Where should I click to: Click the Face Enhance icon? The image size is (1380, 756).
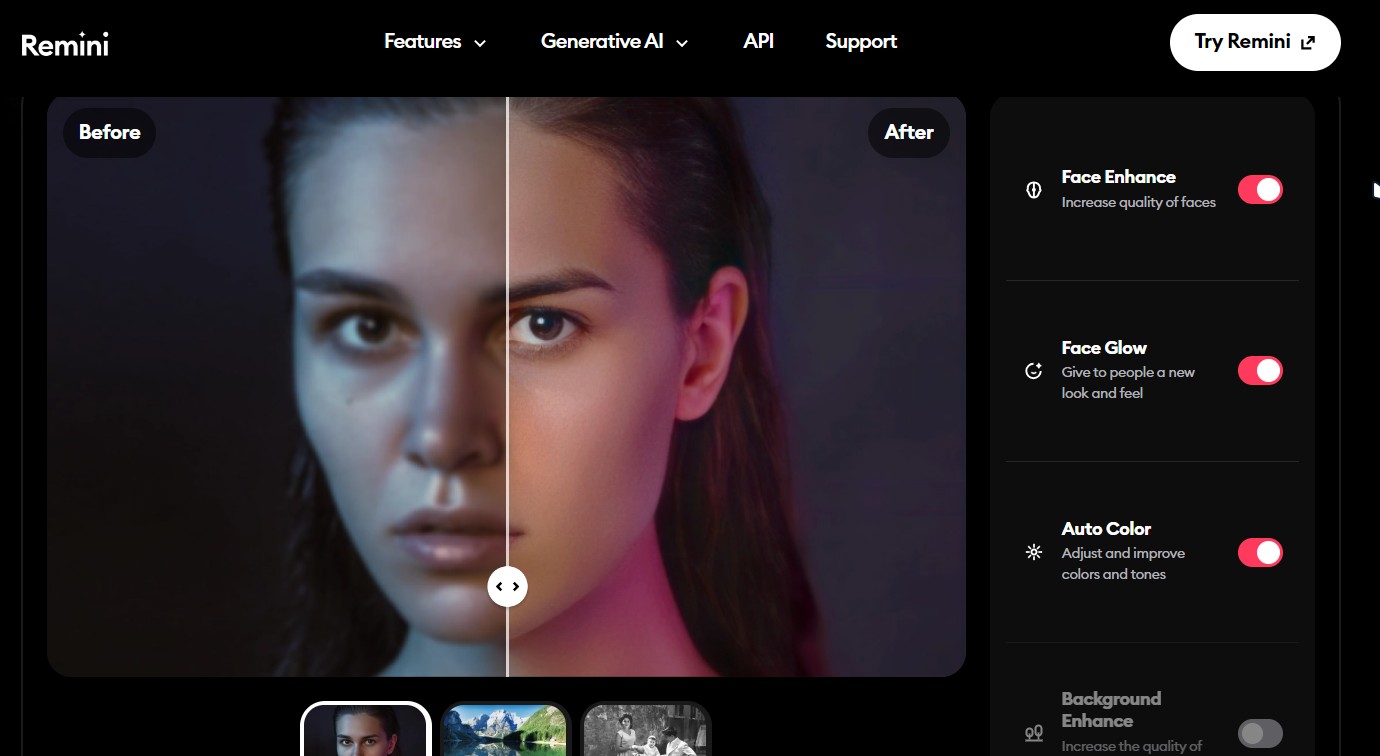(1034, 190)
